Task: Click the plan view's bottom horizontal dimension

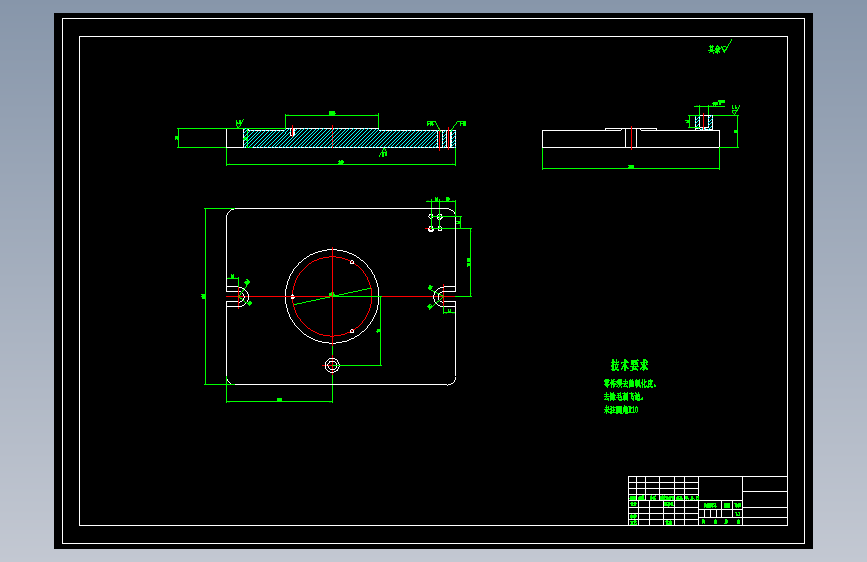Action: [x=279, y=400]
